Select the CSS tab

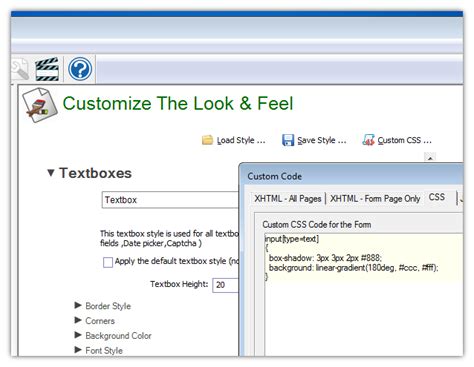pos(437,197)
